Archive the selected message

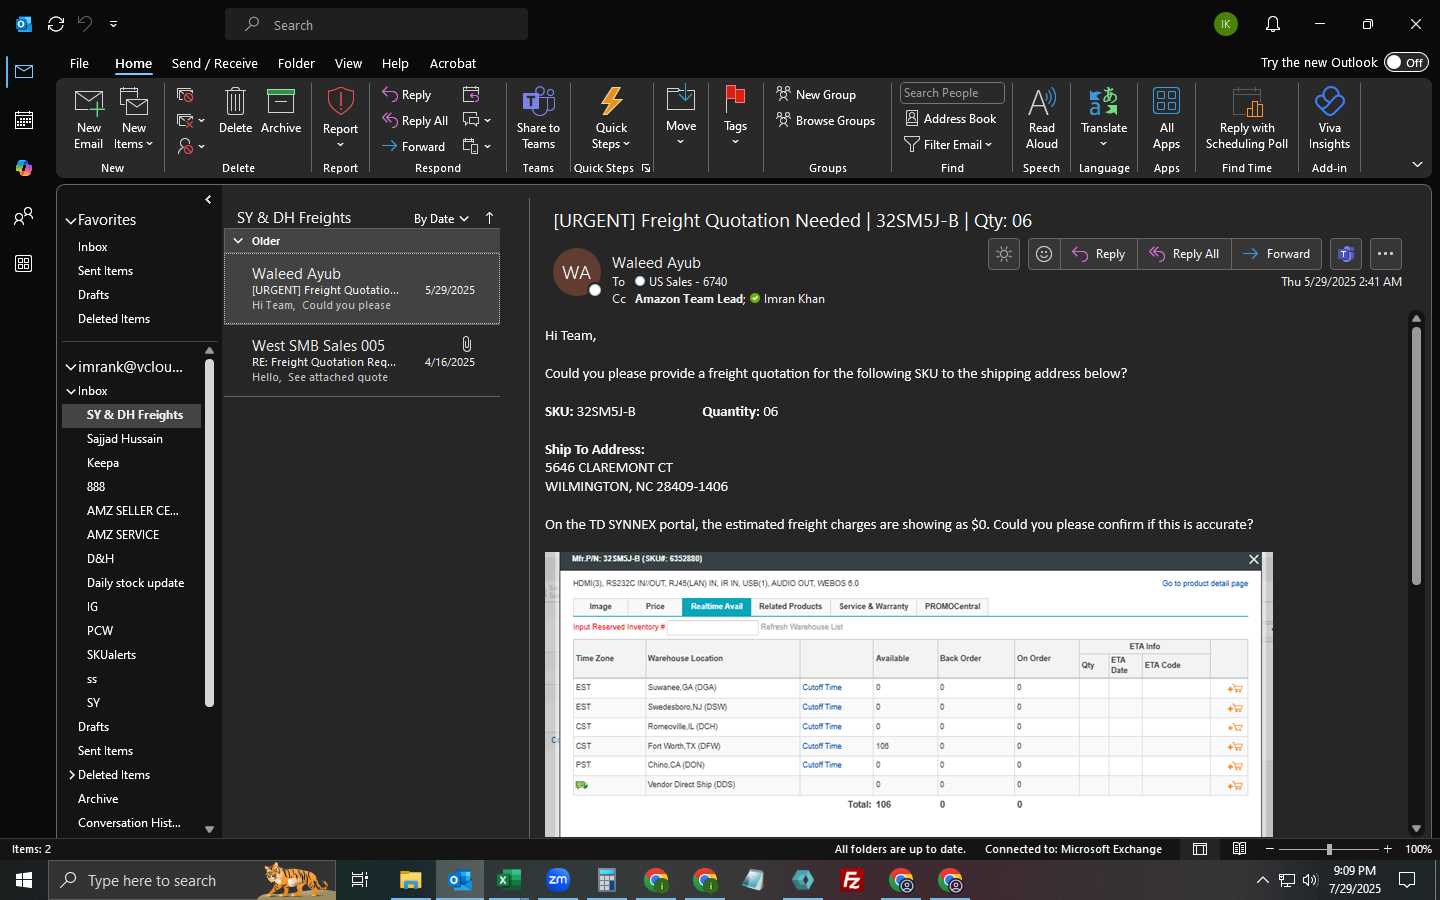click(281, 110)
